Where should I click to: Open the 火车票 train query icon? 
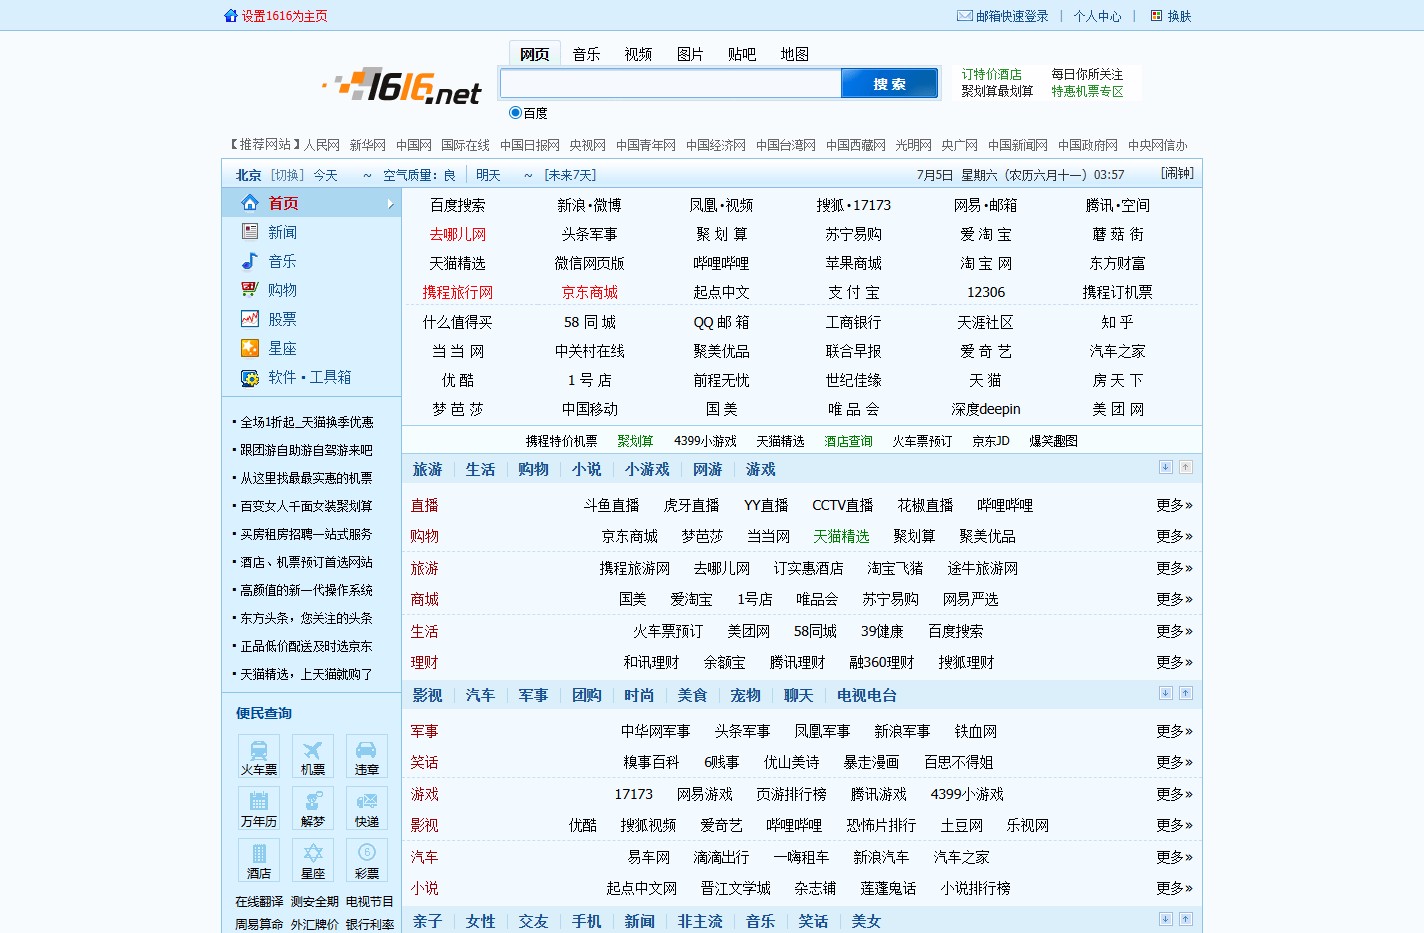click(x=259, y=756)
